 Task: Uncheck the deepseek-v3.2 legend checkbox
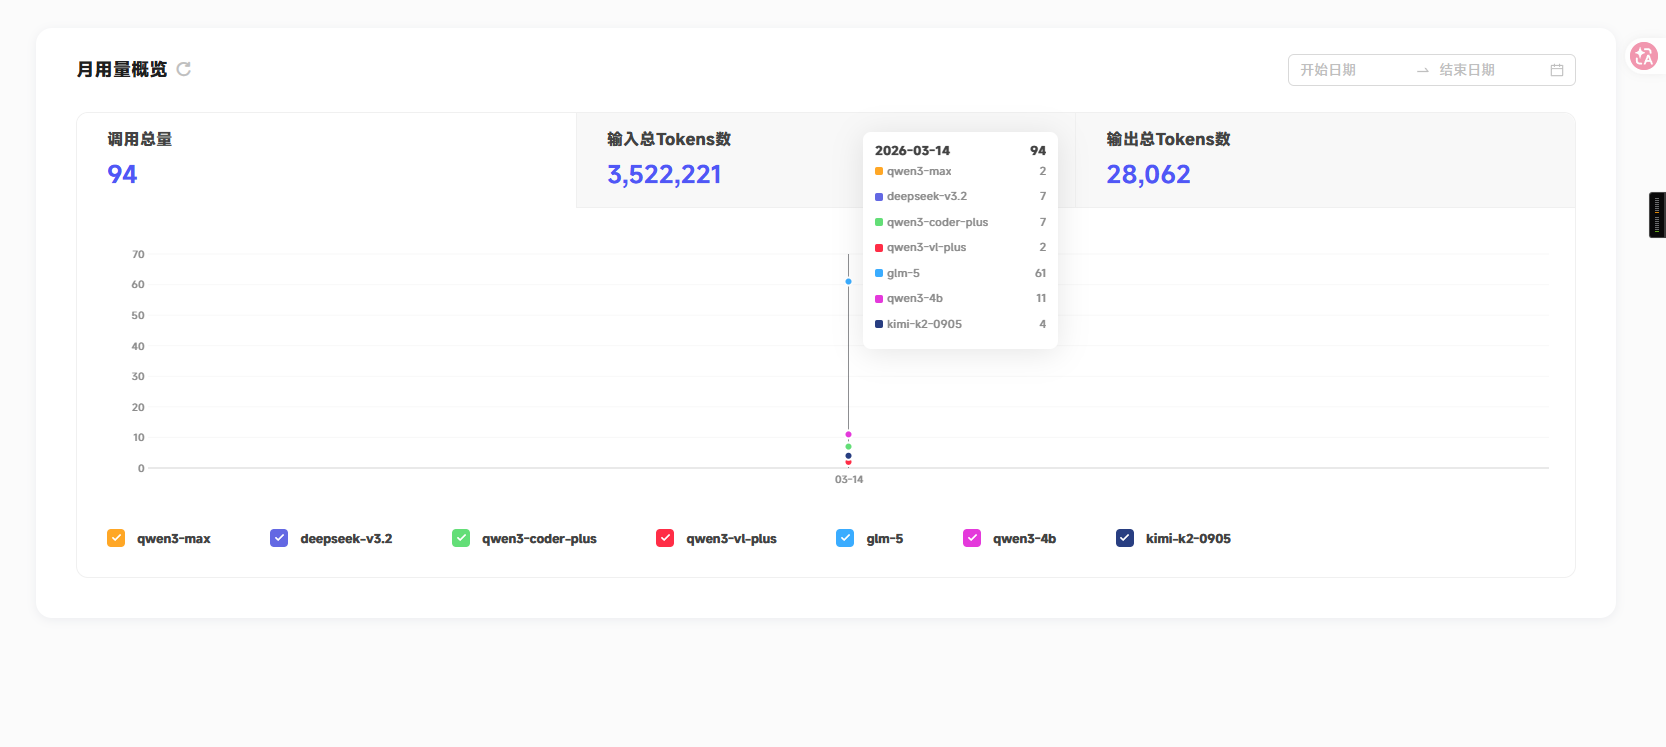(x=279, y=538)
